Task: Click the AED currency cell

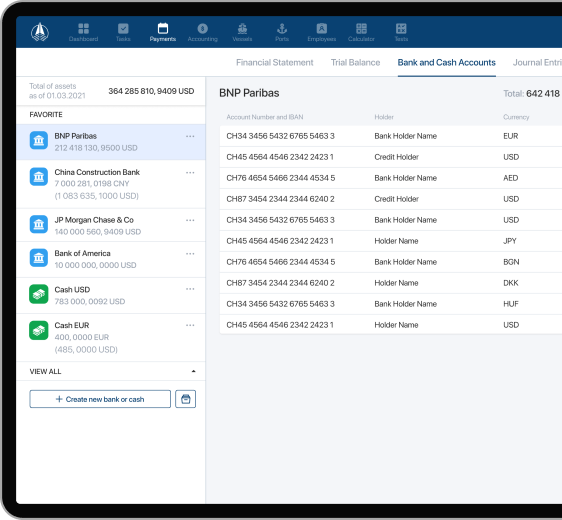Action: point(511,178)
